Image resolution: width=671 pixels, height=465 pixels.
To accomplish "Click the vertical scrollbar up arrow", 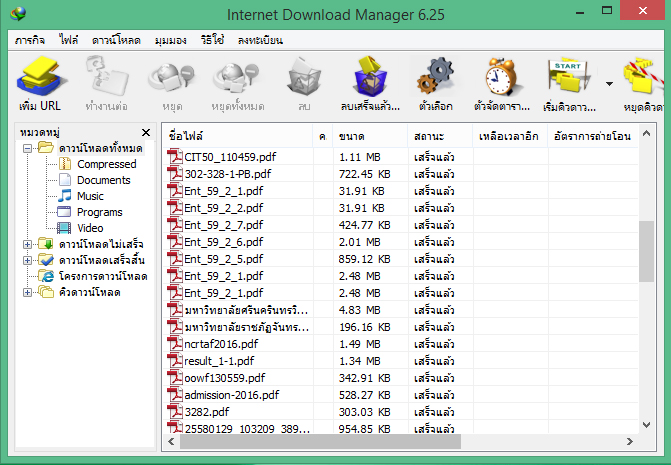I will point(647,133).
